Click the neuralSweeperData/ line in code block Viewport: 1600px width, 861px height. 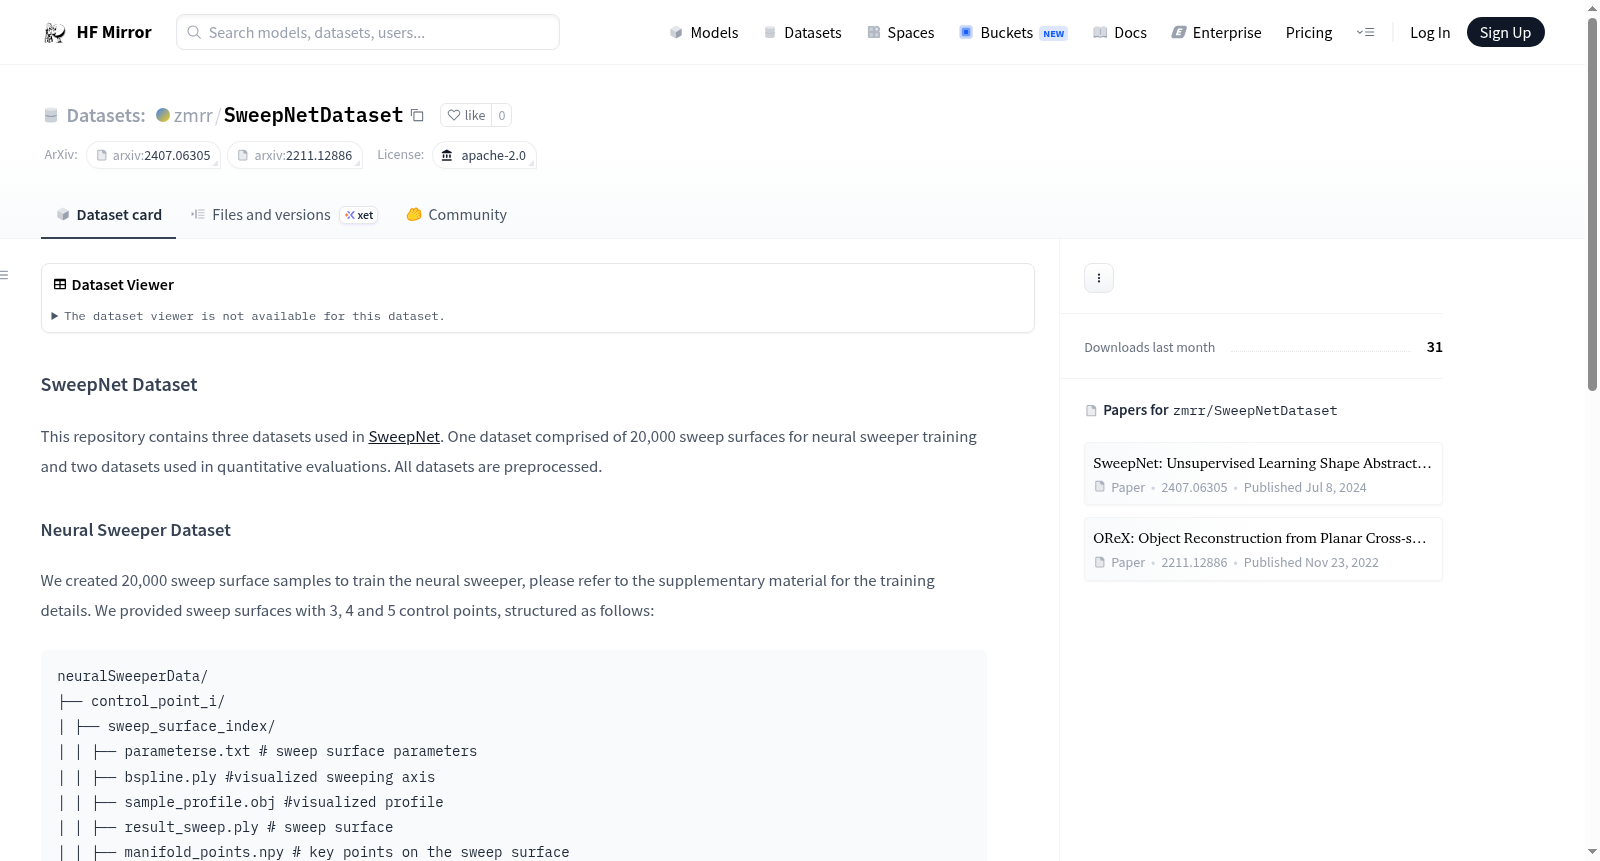click(133, 677)
